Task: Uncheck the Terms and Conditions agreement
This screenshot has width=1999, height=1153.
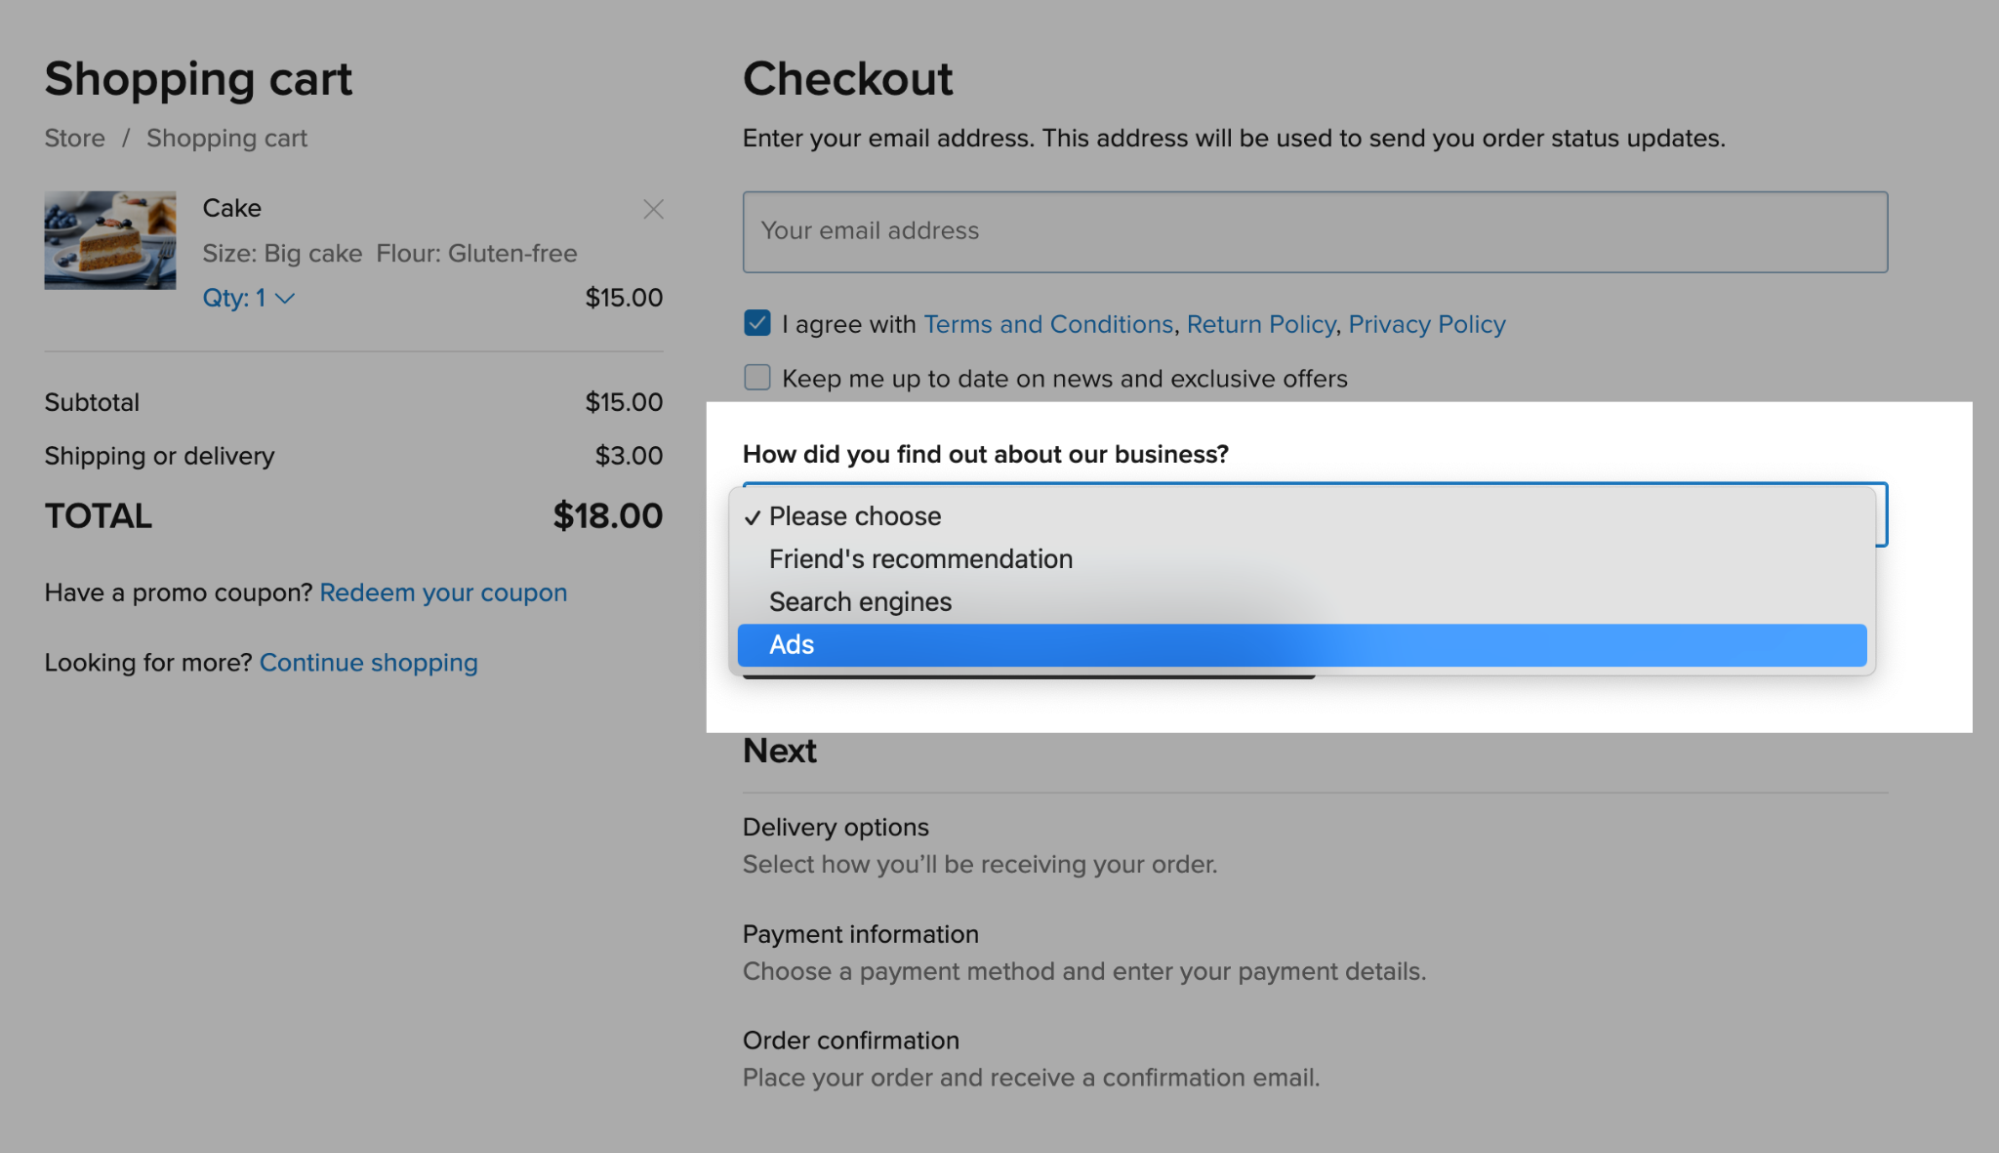Action: 756,323
